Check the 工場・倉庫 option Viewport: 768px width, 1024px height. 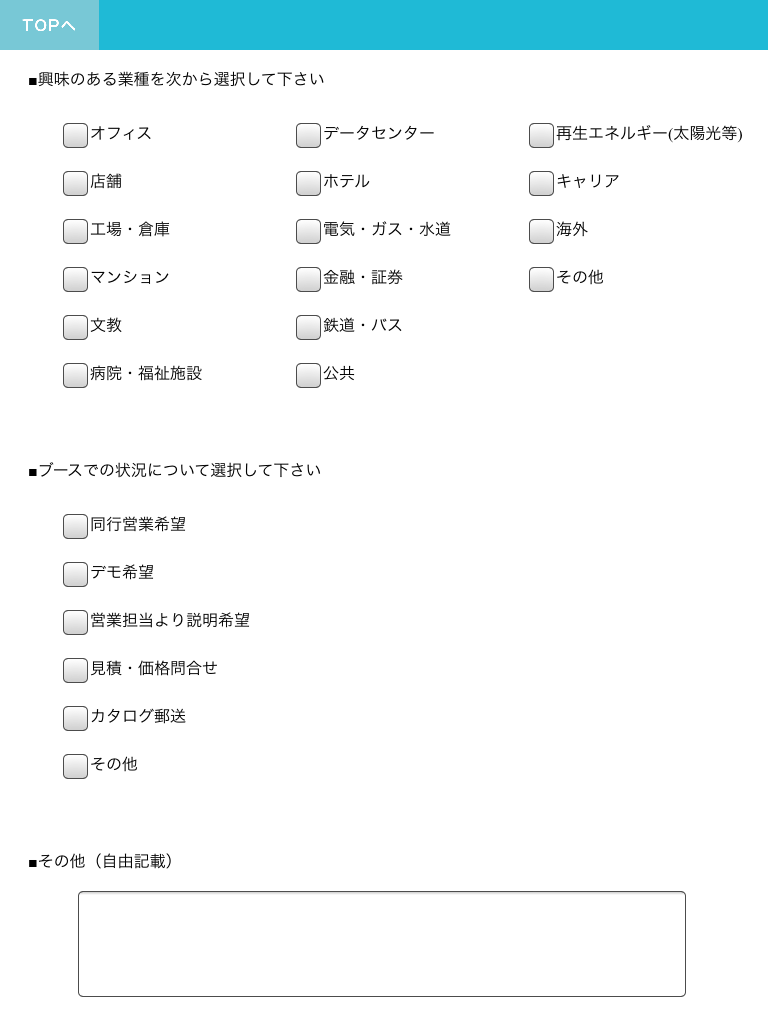pos(75,231)
